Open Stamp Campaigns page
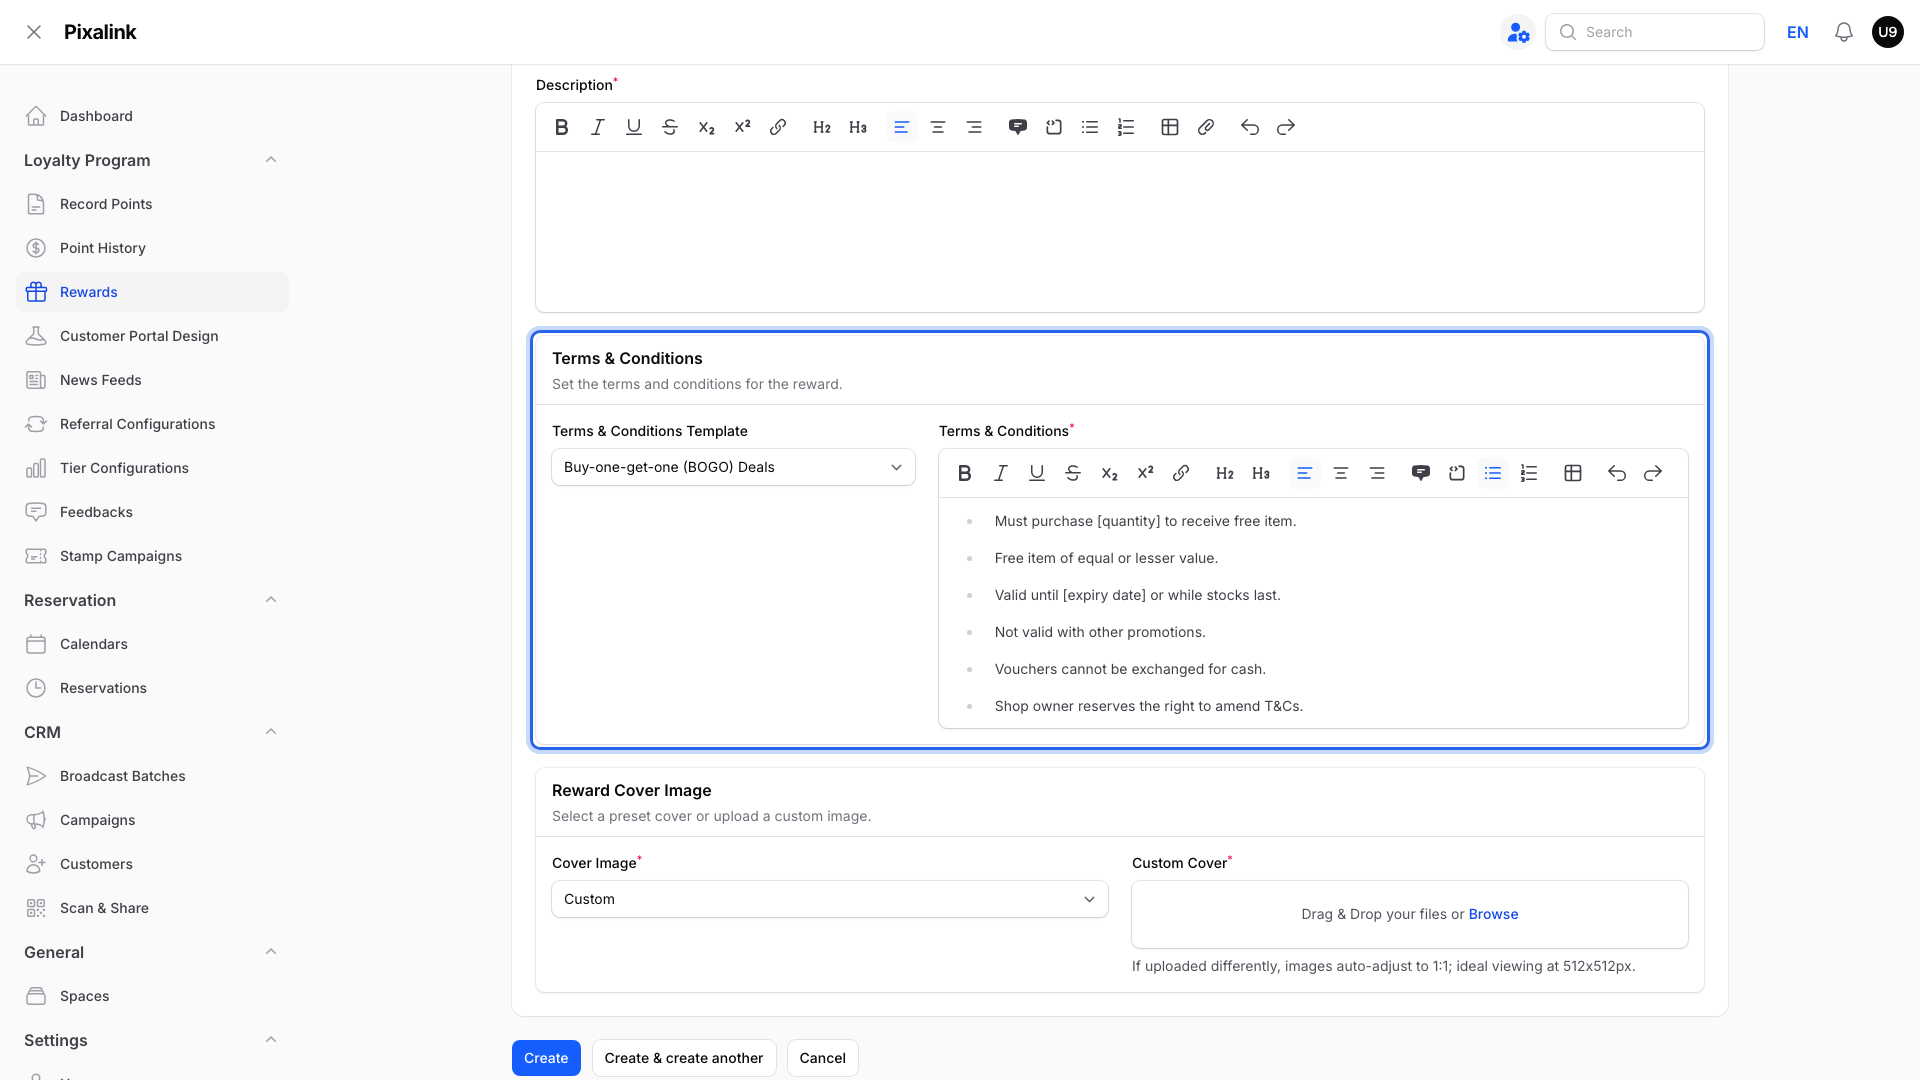The height and width of the screenshot is (1080, 1920). (x=152, y=556)
